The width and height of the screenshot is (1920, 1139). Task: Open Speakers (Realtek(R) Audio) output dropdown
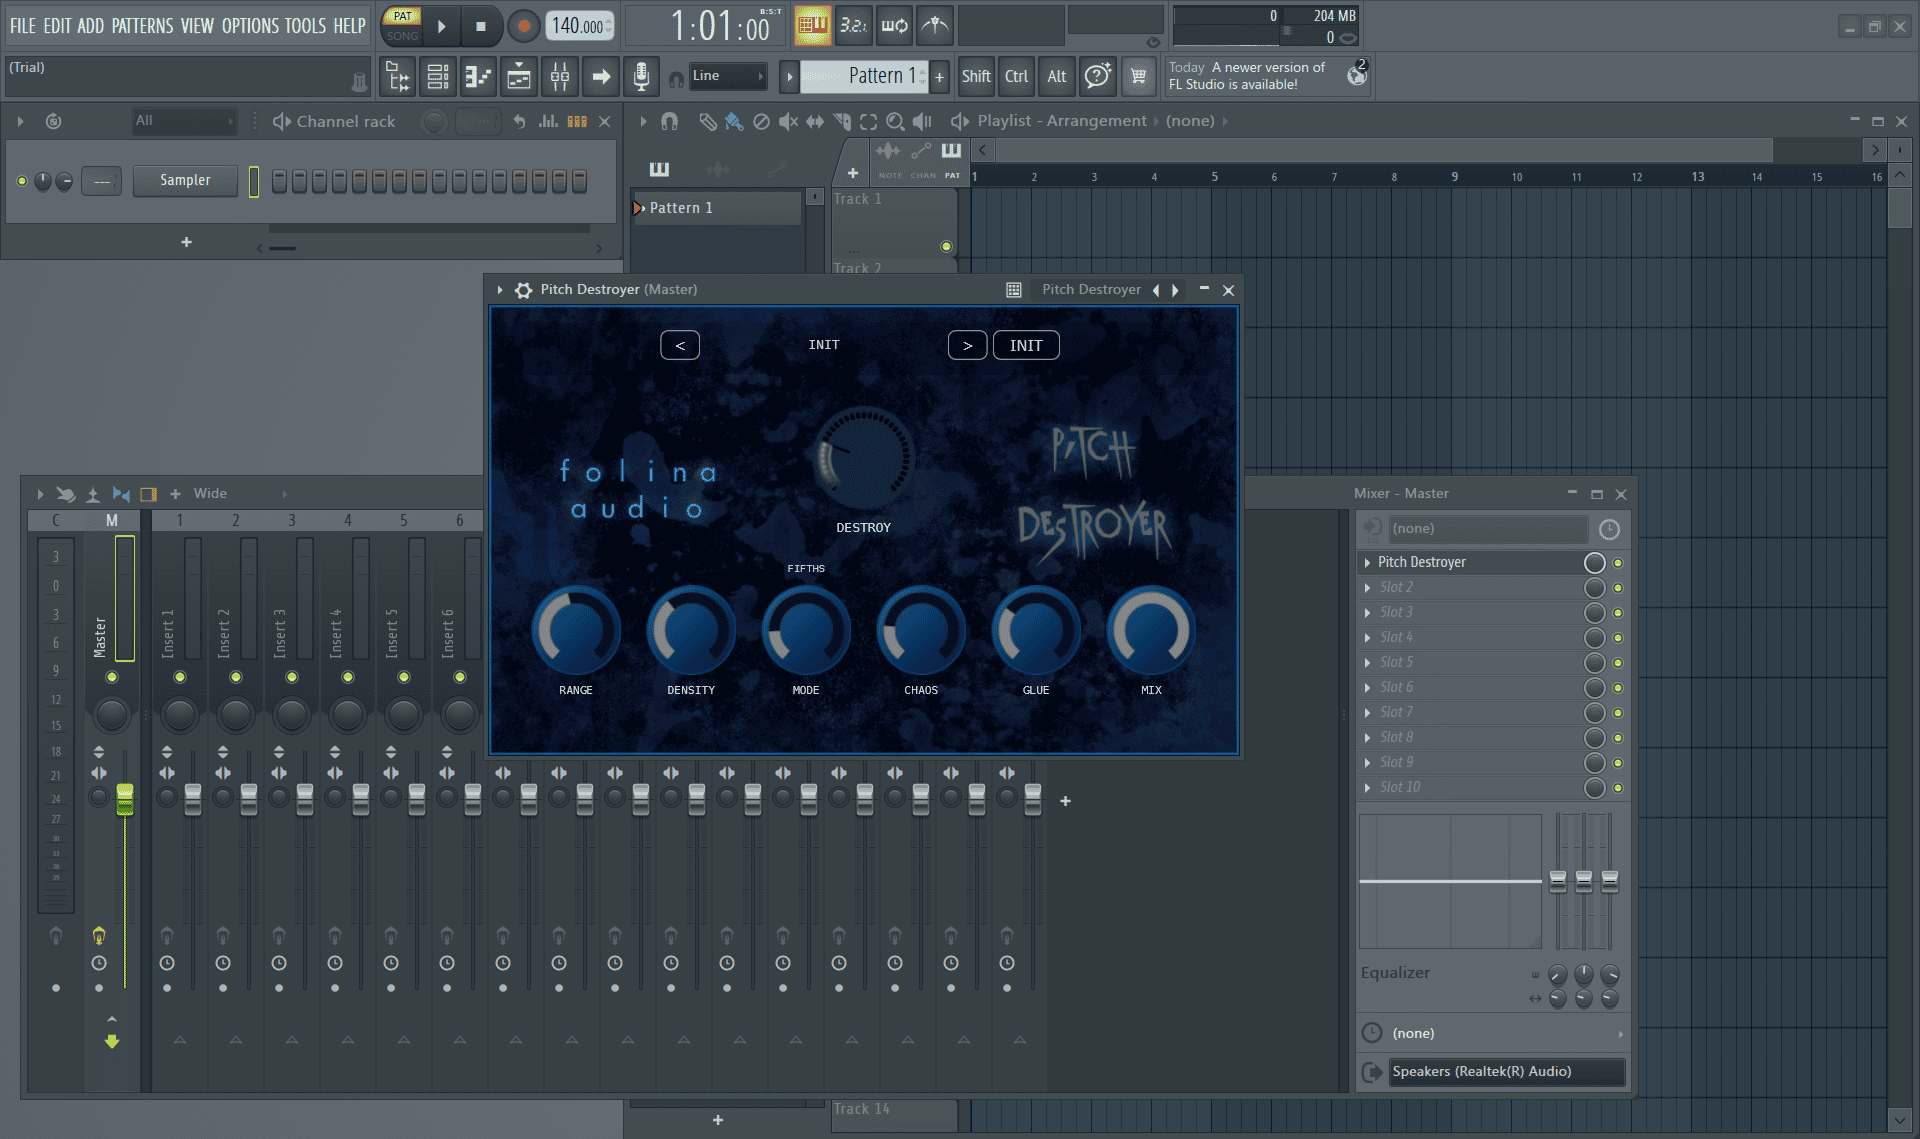tap(1506, 1072)
